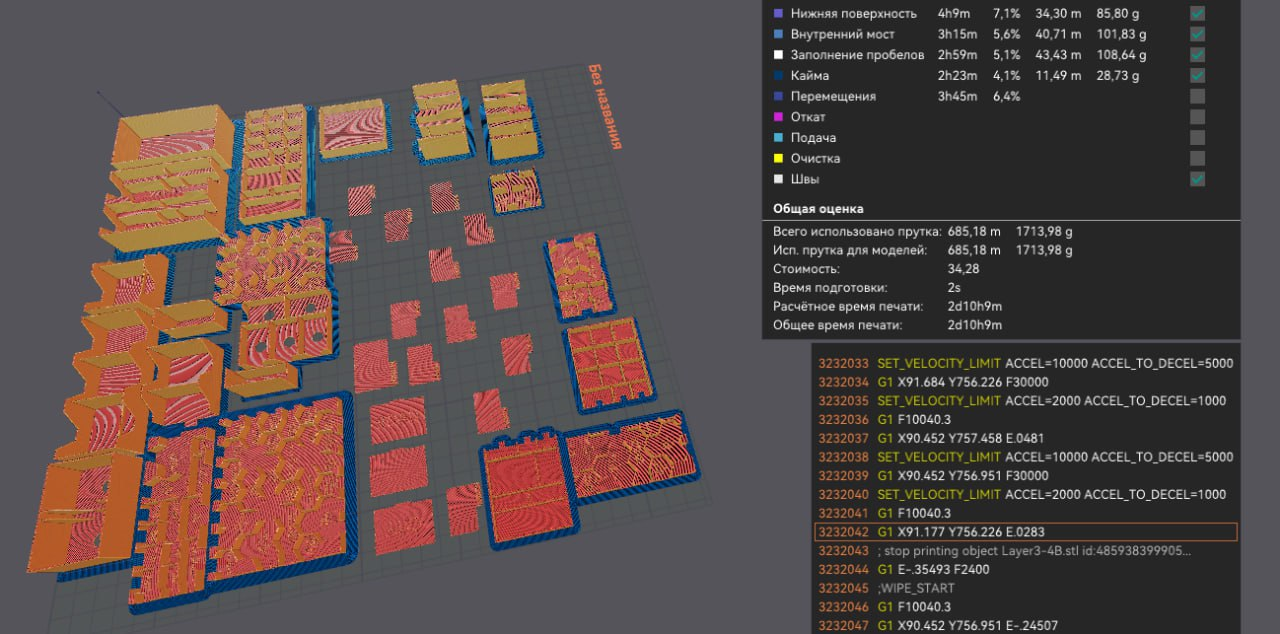The width and height of the screenshot is (1280, 634).
Task: Enable the Очистка wipe checkbox
Action: 1197,158
